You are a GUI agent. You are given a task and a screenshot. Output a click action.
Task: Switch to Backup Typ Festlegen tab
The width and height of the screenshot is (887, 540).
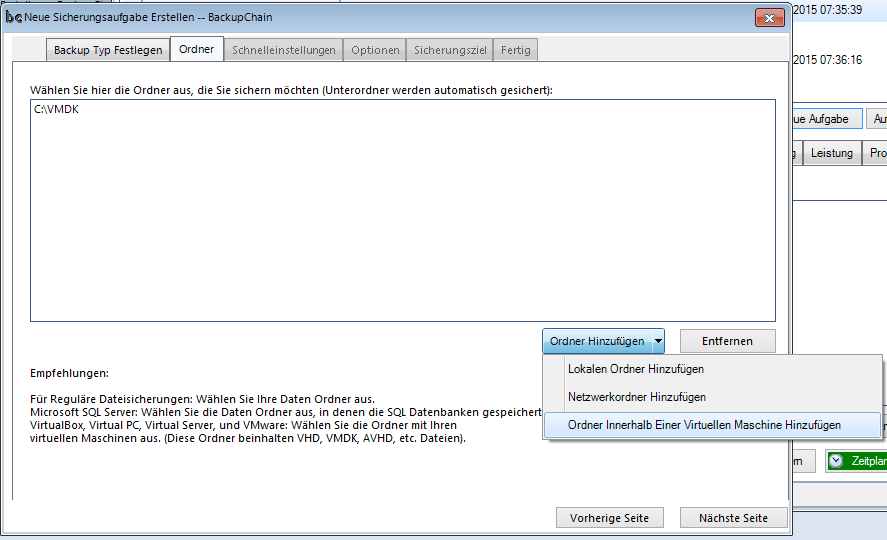(x=108, y=50)
